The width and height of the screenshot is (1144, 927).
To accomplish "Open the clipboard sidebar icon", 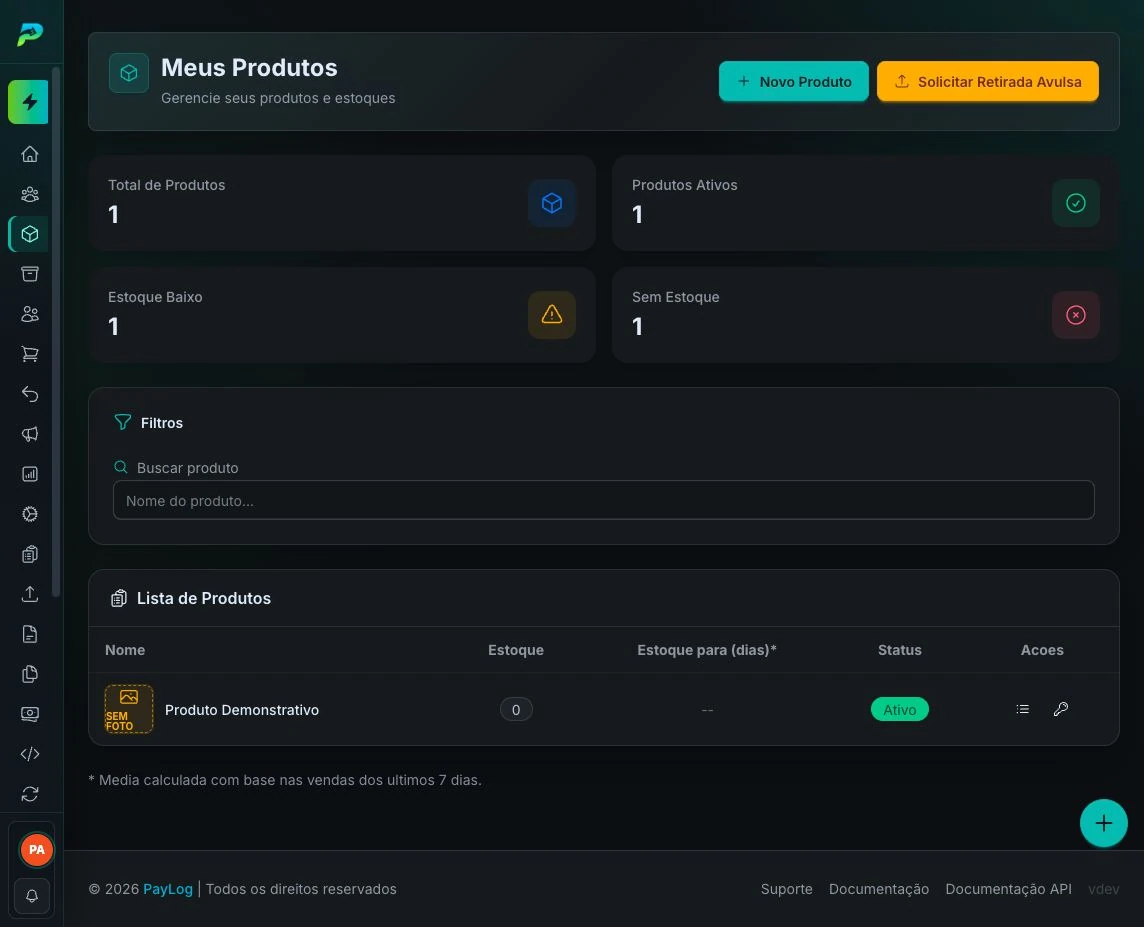I will coord(30,554).
